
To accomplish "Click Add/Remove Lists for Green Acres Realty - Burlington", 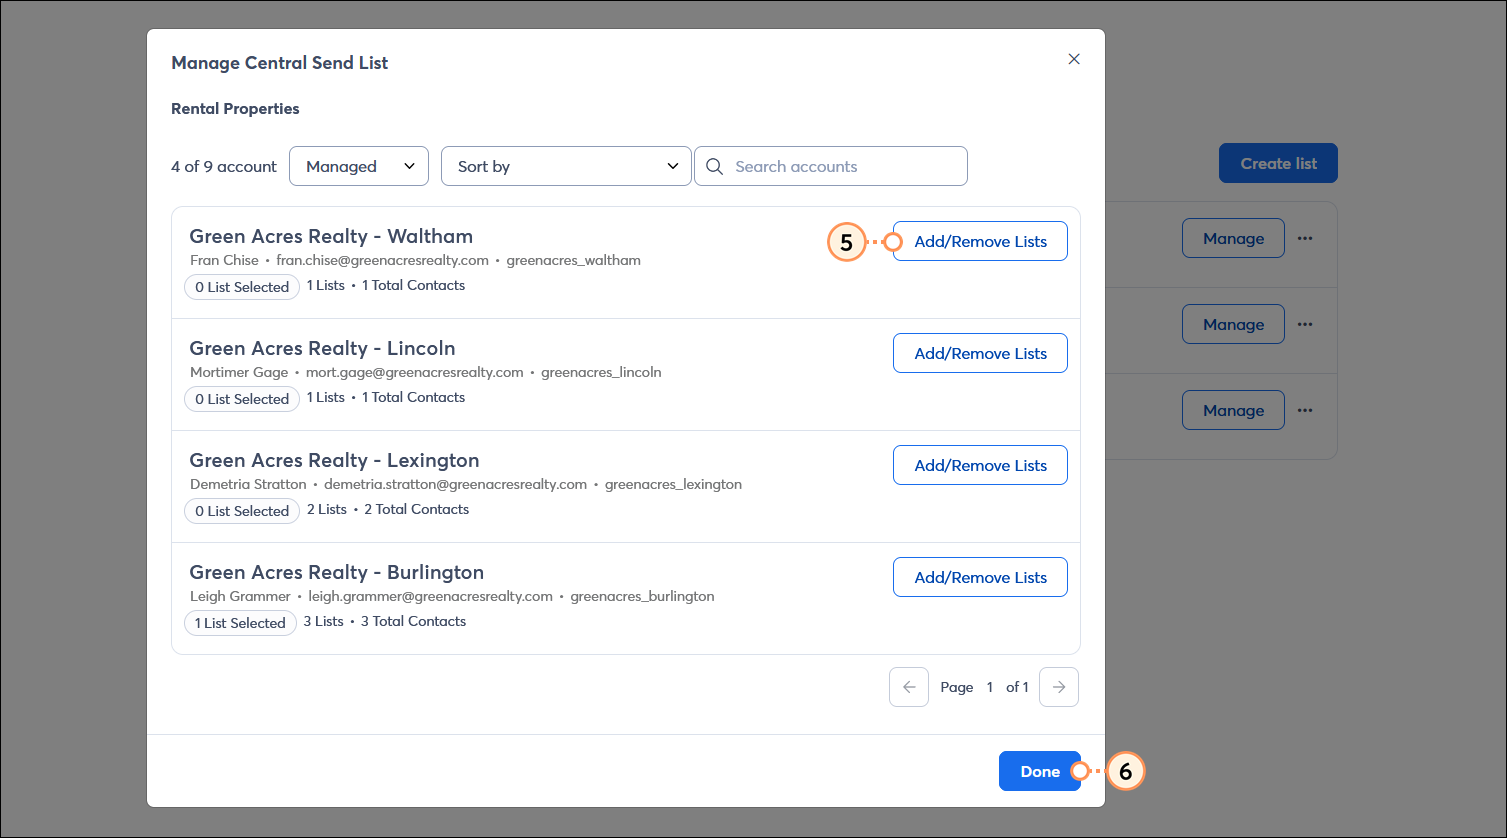I will coord(979,577).
